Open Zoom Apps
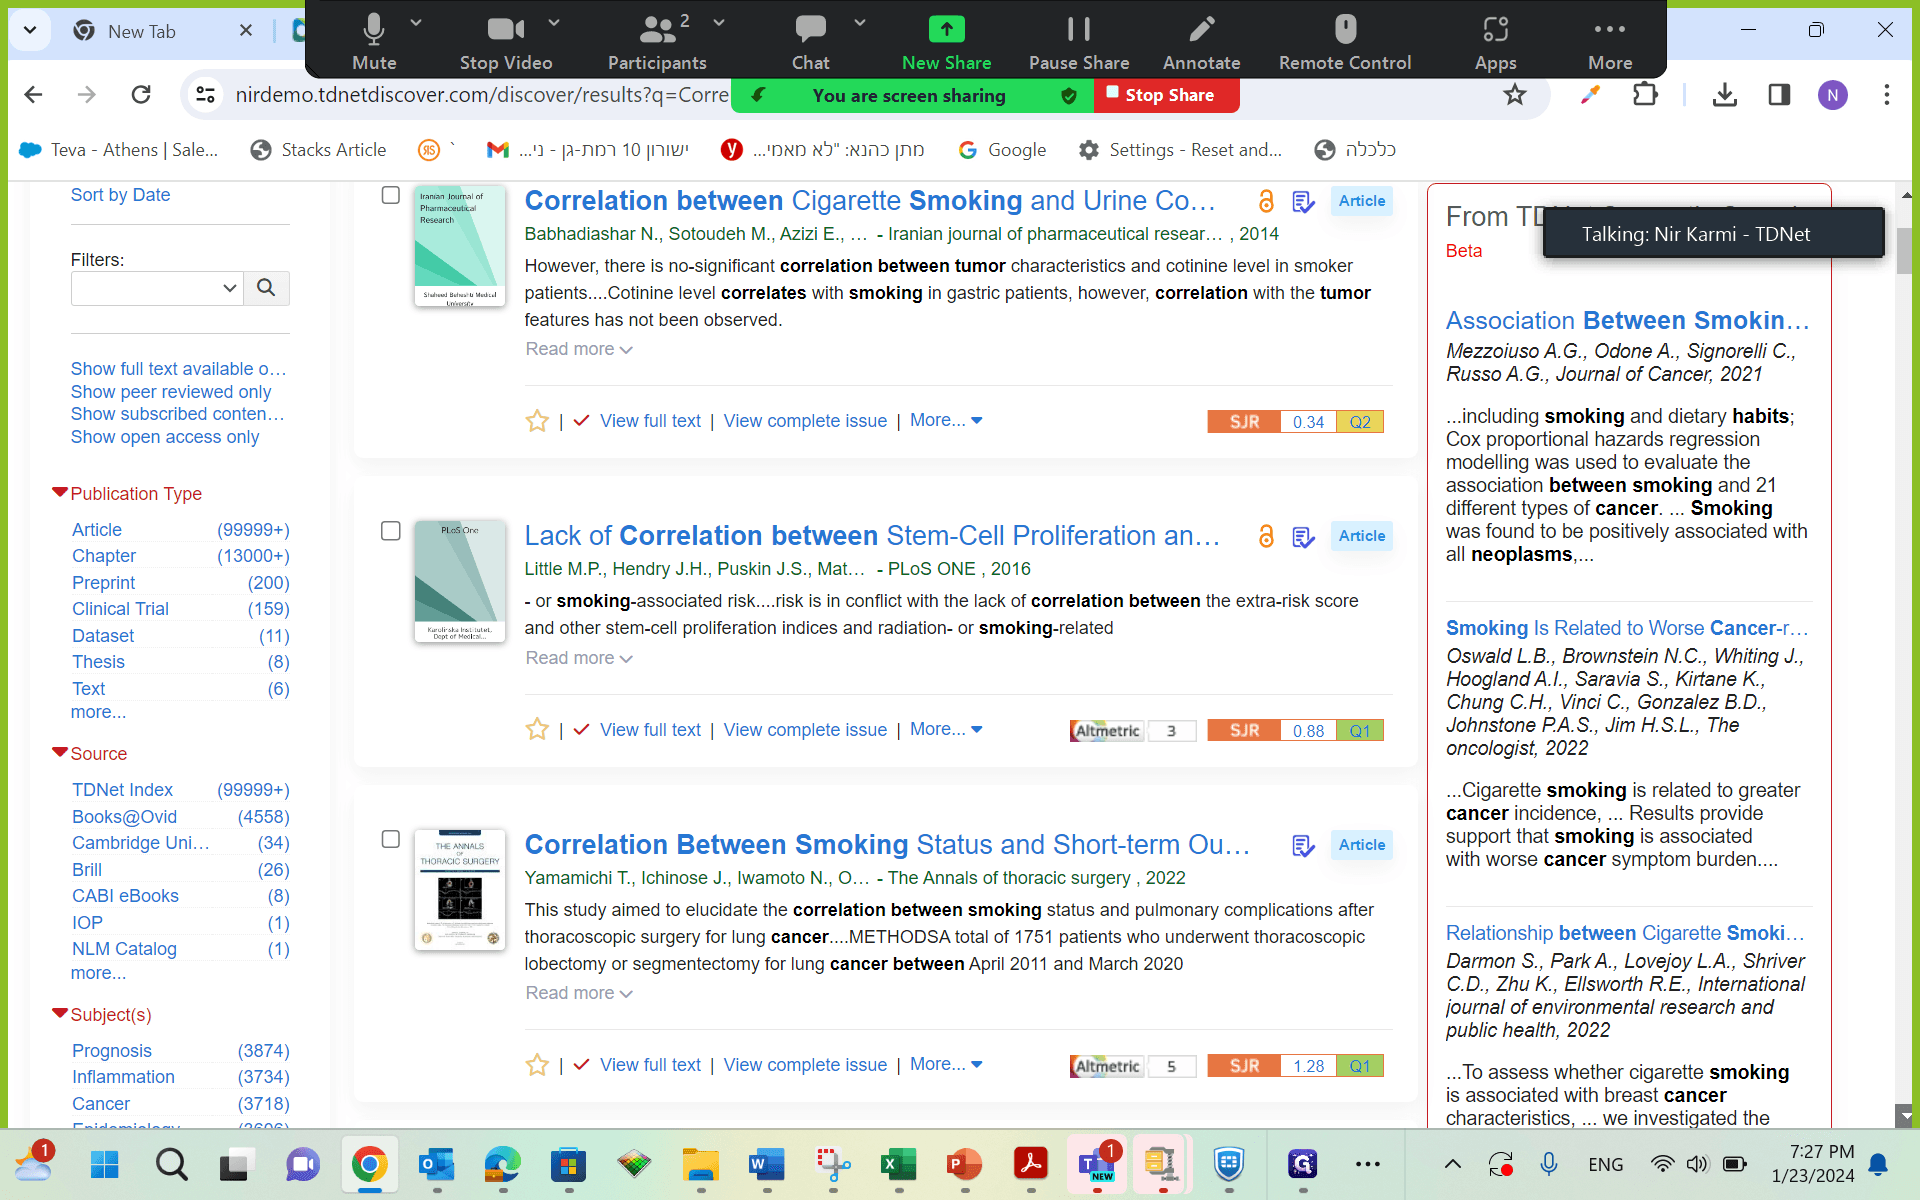Image resolution: width=1920 pixels, height=1200 pixels. tap(1495, 42)
